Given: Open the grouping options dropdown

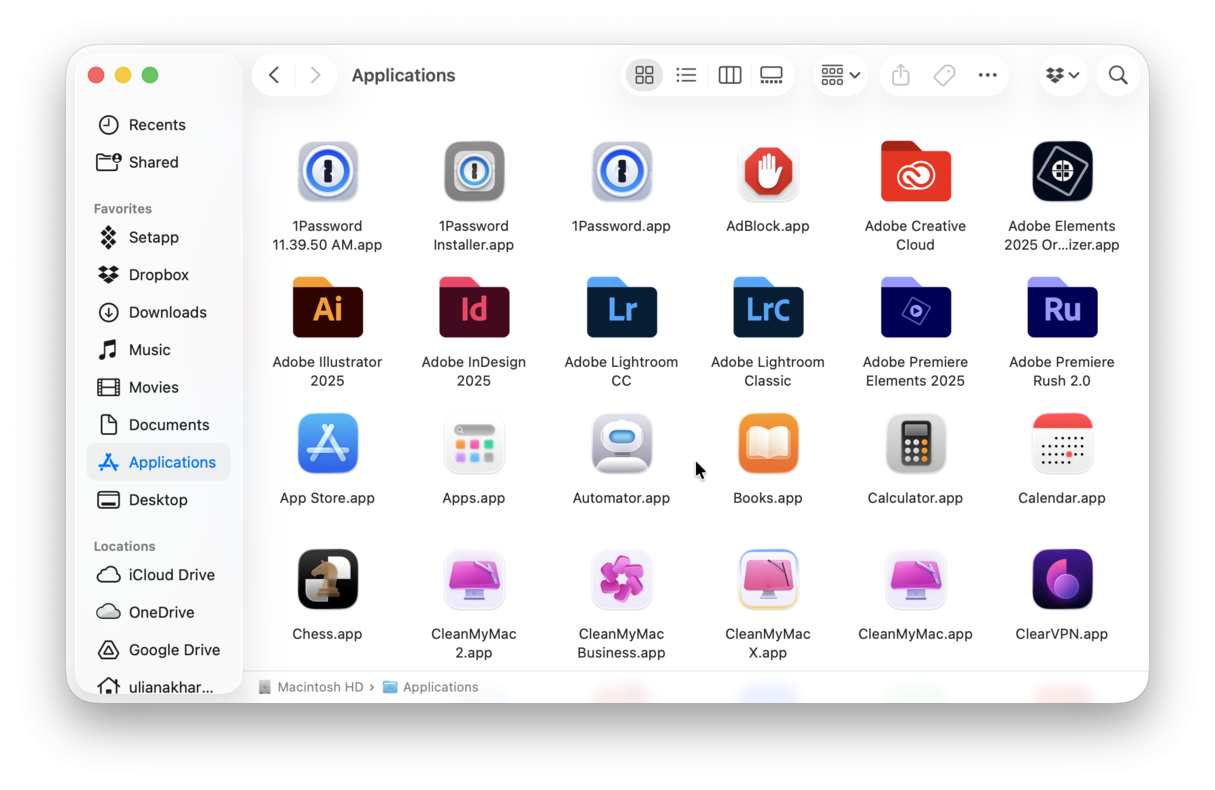Looking at the screenshot, I should (x=839, y=74).
